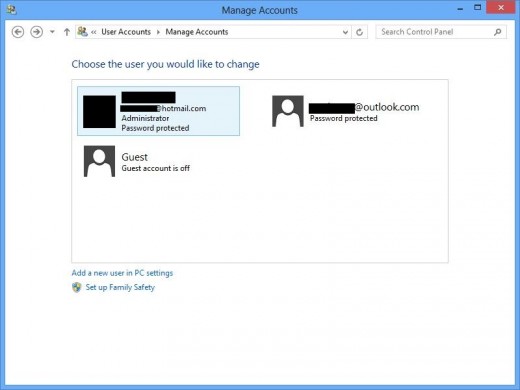Click the window title bar icon
520x390 pixels.
point(11,10)
